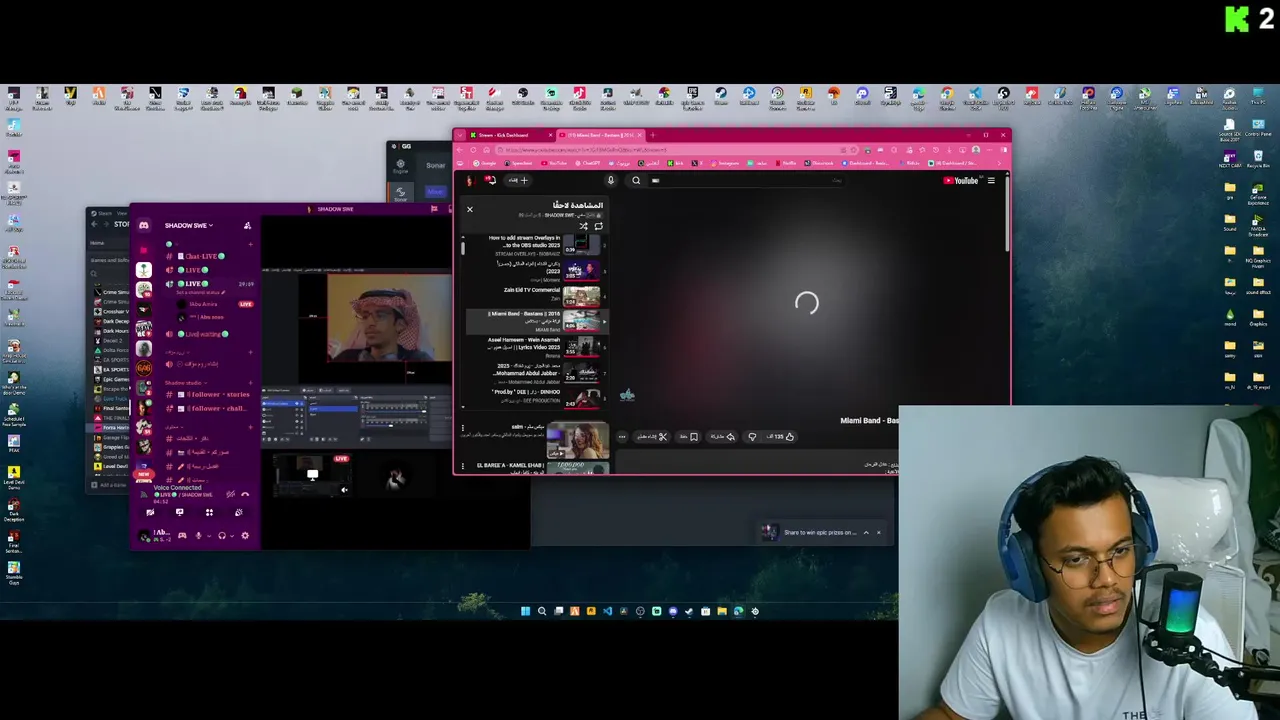Image resolution: width=1280 pixels, height=720 pixels.
Task: Open Discord headphone output options arrow
Action: pyautogui.click(x=232, y=535)
